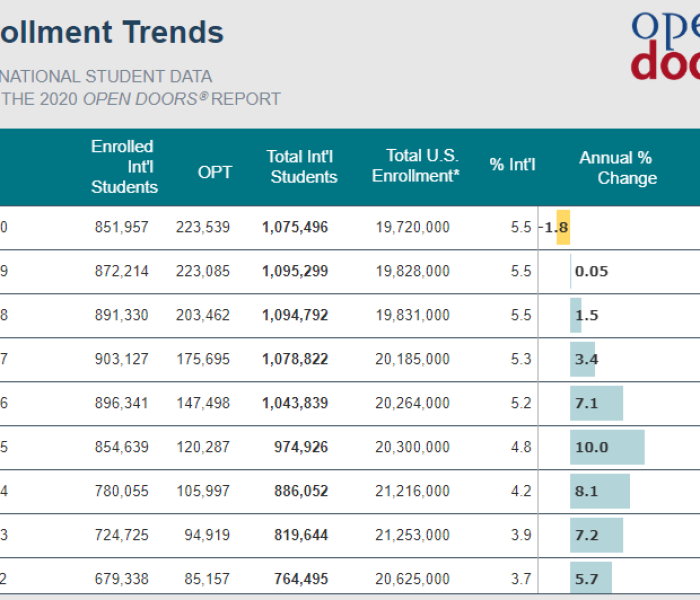Click the 8.1 annual change bar
This screenshot has width=700, height=600.
pos(600,491)
